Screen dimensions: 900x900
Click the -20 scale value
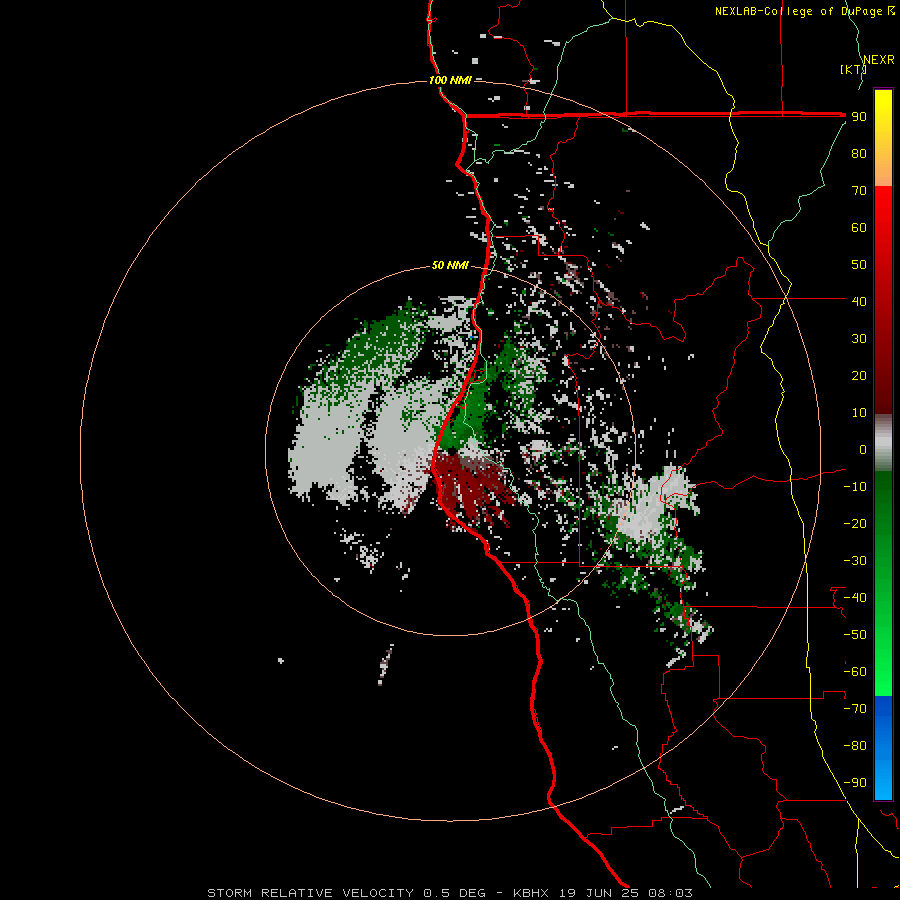coord(855,523)
